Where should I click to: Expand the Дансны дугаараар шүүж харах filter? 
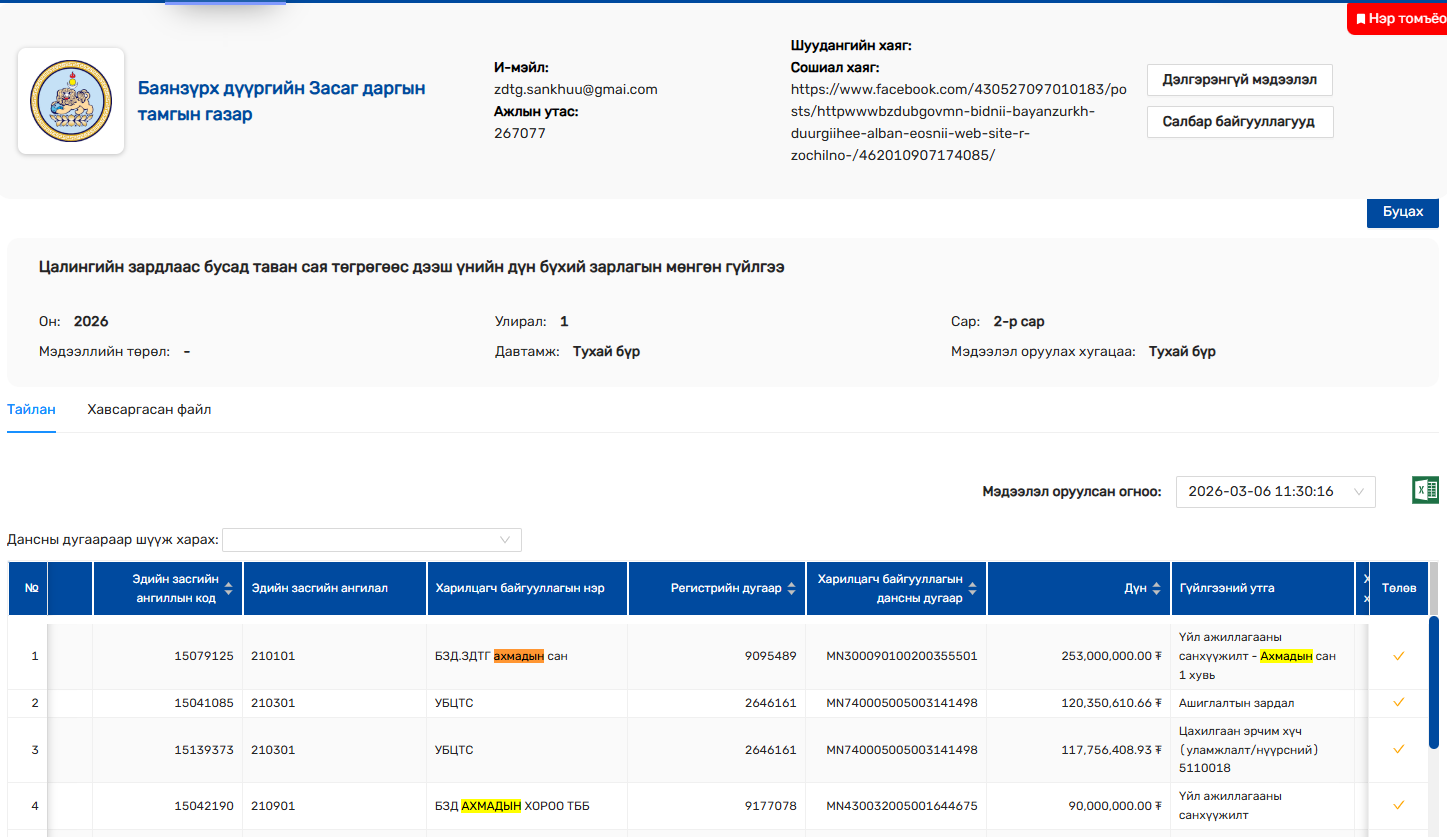(372, 540)
